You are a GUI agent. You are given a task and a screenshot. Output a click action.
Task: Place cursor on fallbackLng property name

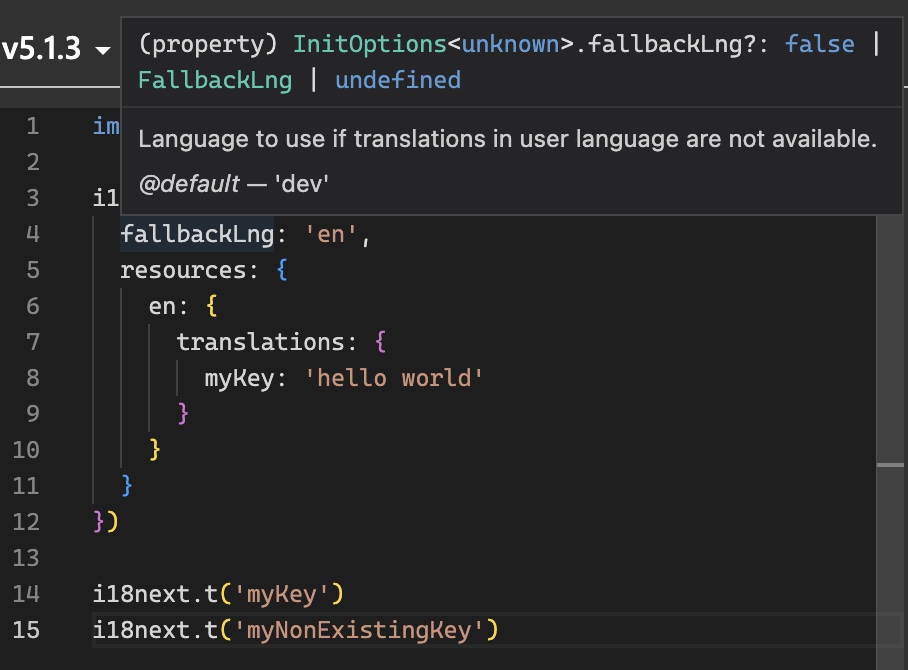pos(196,234)
